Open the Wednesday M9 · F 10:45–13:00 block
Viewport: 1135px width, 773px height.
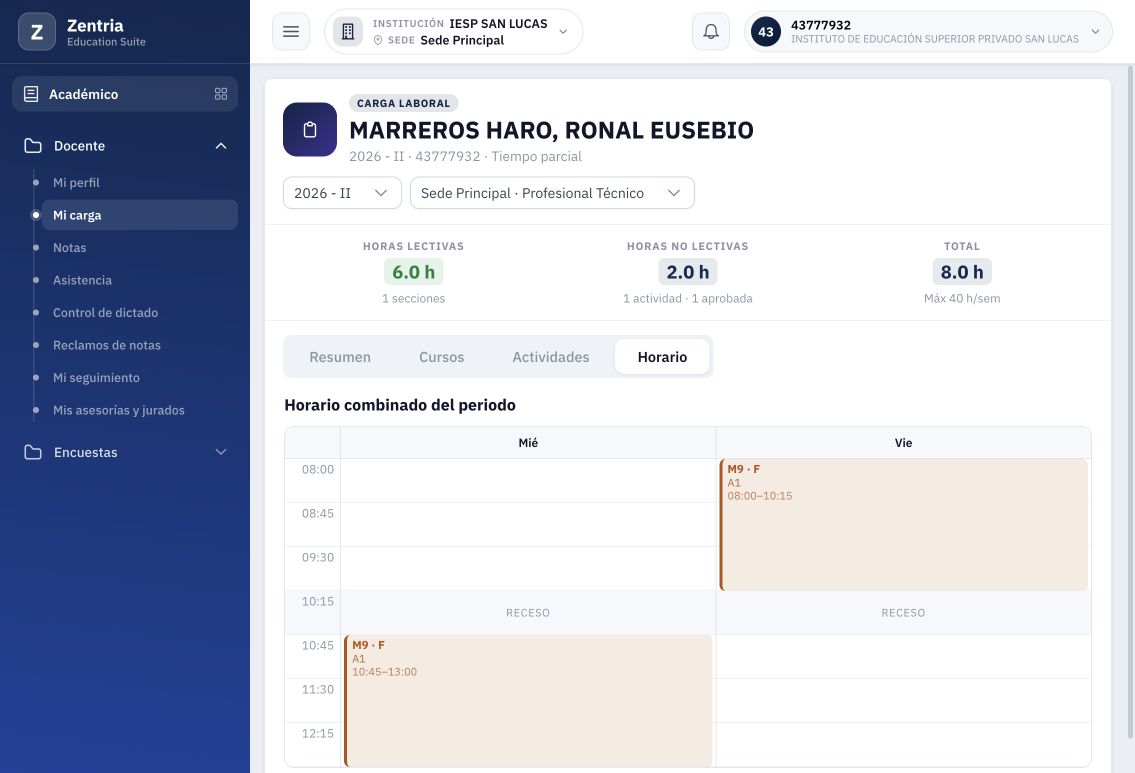(528, 701)
